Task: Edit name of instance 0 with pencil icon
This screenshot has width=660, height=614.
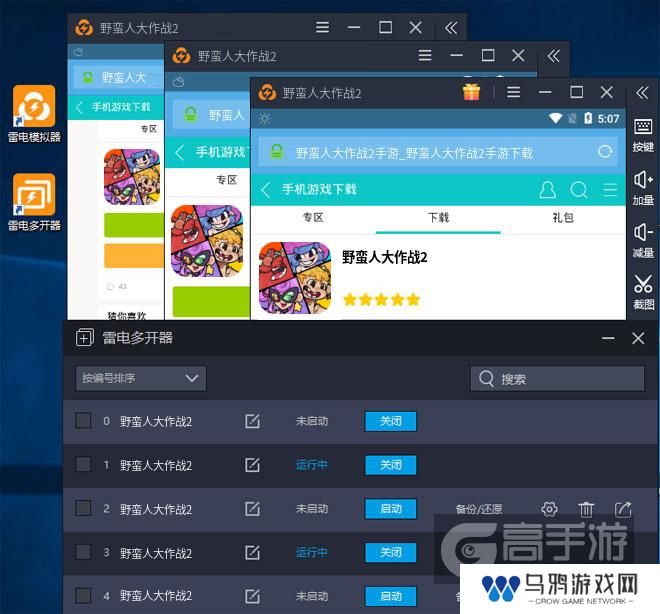Action: (252, 421)
